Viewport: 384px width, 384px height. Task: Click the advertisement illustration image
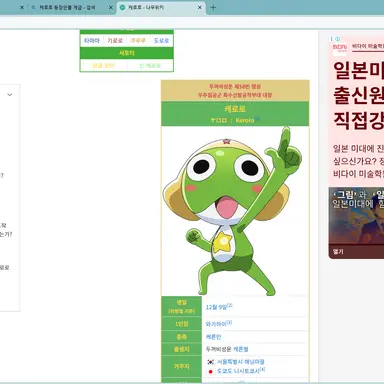356,217
